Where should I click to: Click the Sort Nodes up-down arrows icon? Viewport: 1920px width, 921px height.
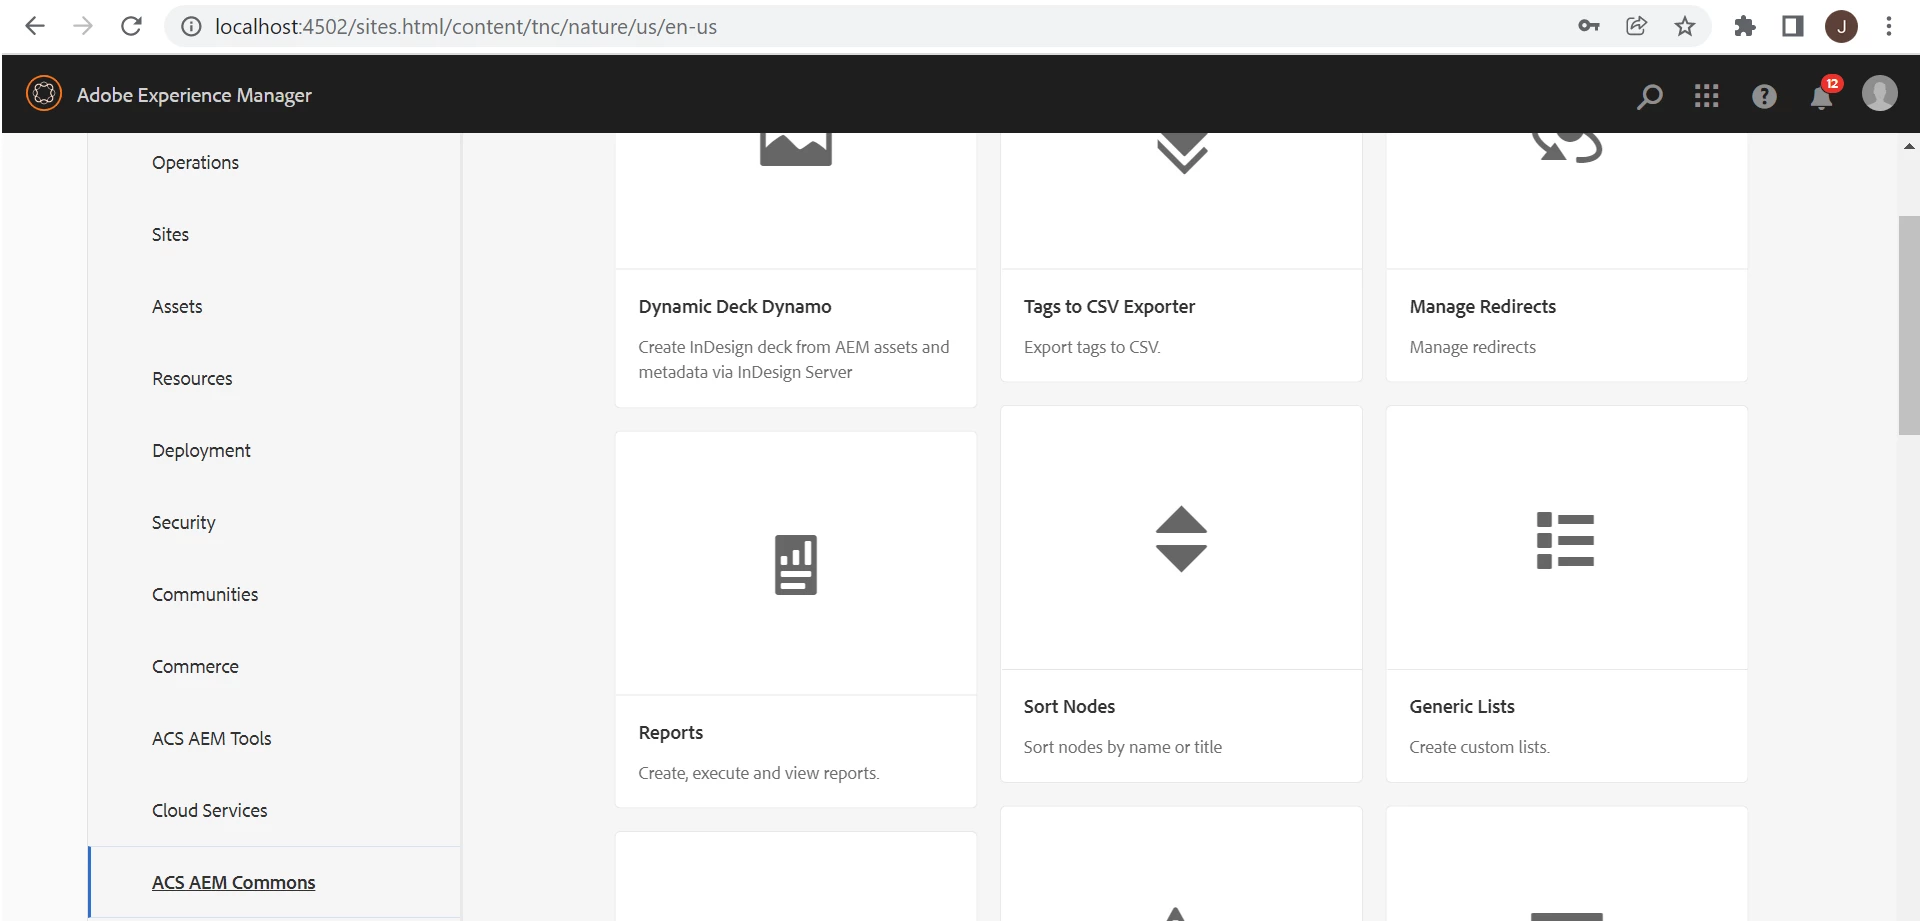[1181, 539]
